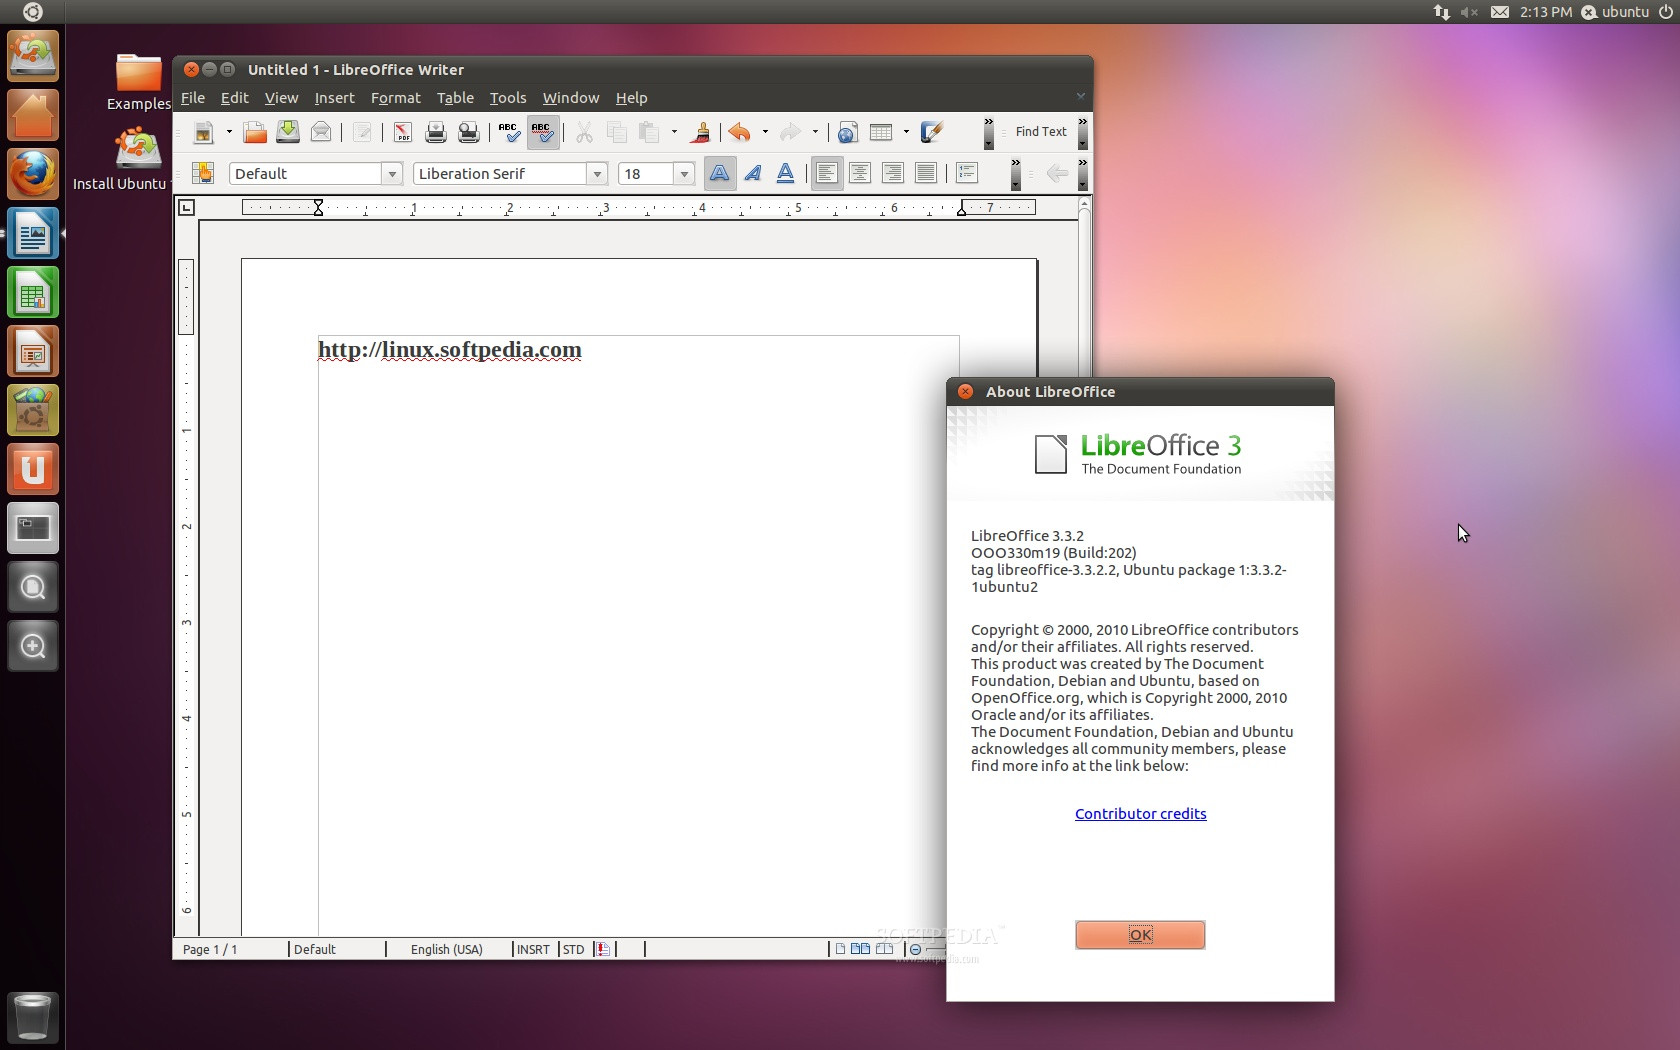Toggle Numbering list on/off
The image size is (1680, 1050).
tap(967, 173)
